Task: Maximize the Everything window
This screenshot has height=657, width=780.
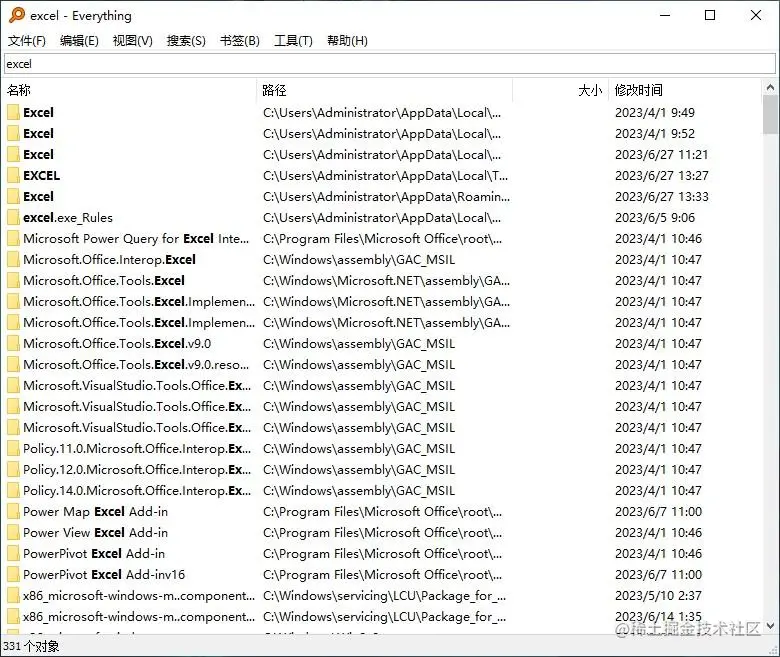Action: [x=710, y=15]
